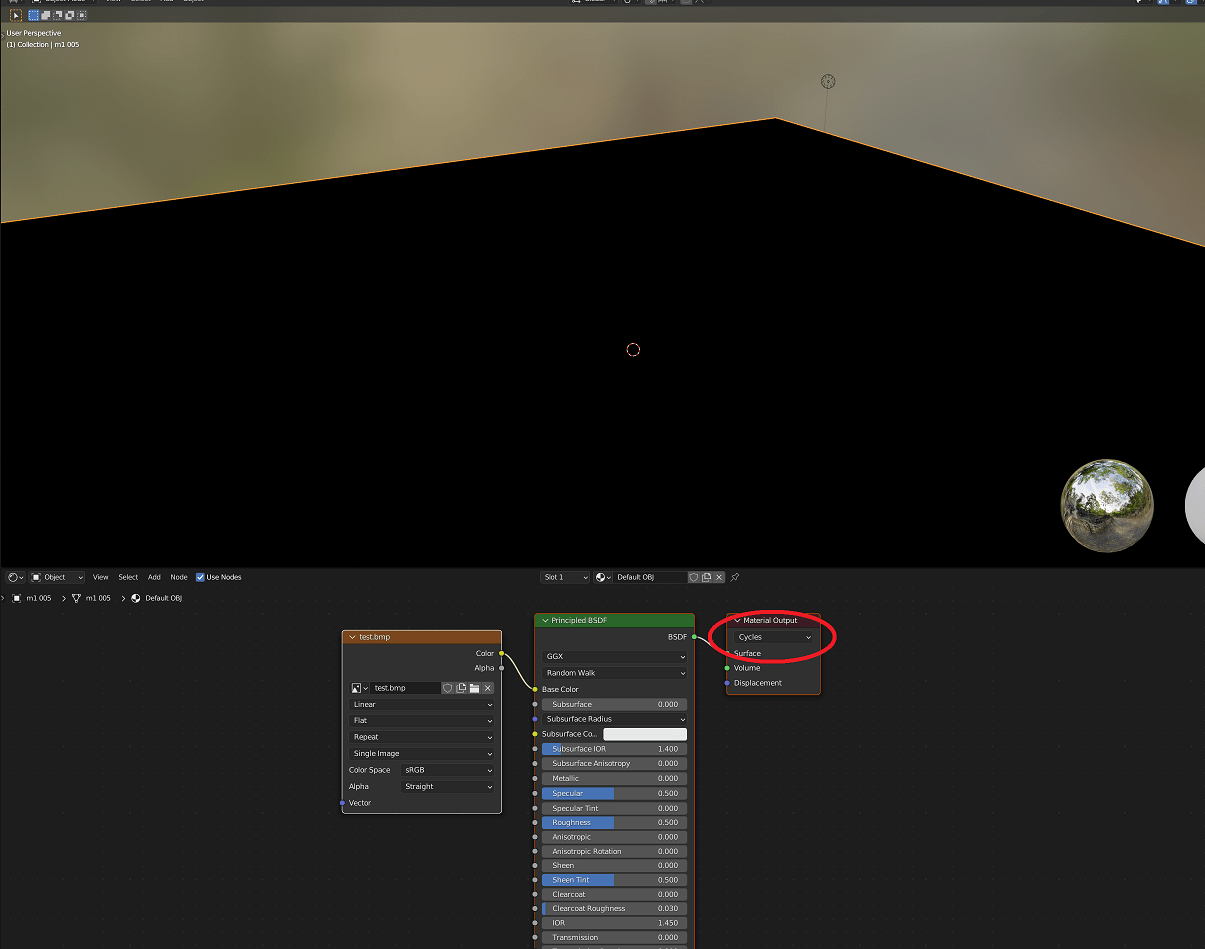Open the Repeat extension dropdown
This screenshot has width=1205, height=949.
[x=422, y=737]
